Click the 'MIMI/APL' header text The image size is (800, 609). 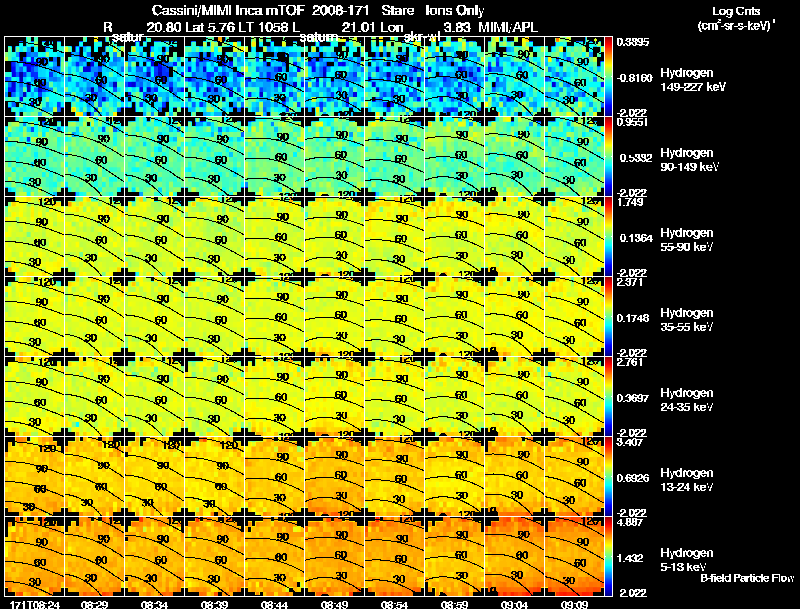tap(508, 27)
